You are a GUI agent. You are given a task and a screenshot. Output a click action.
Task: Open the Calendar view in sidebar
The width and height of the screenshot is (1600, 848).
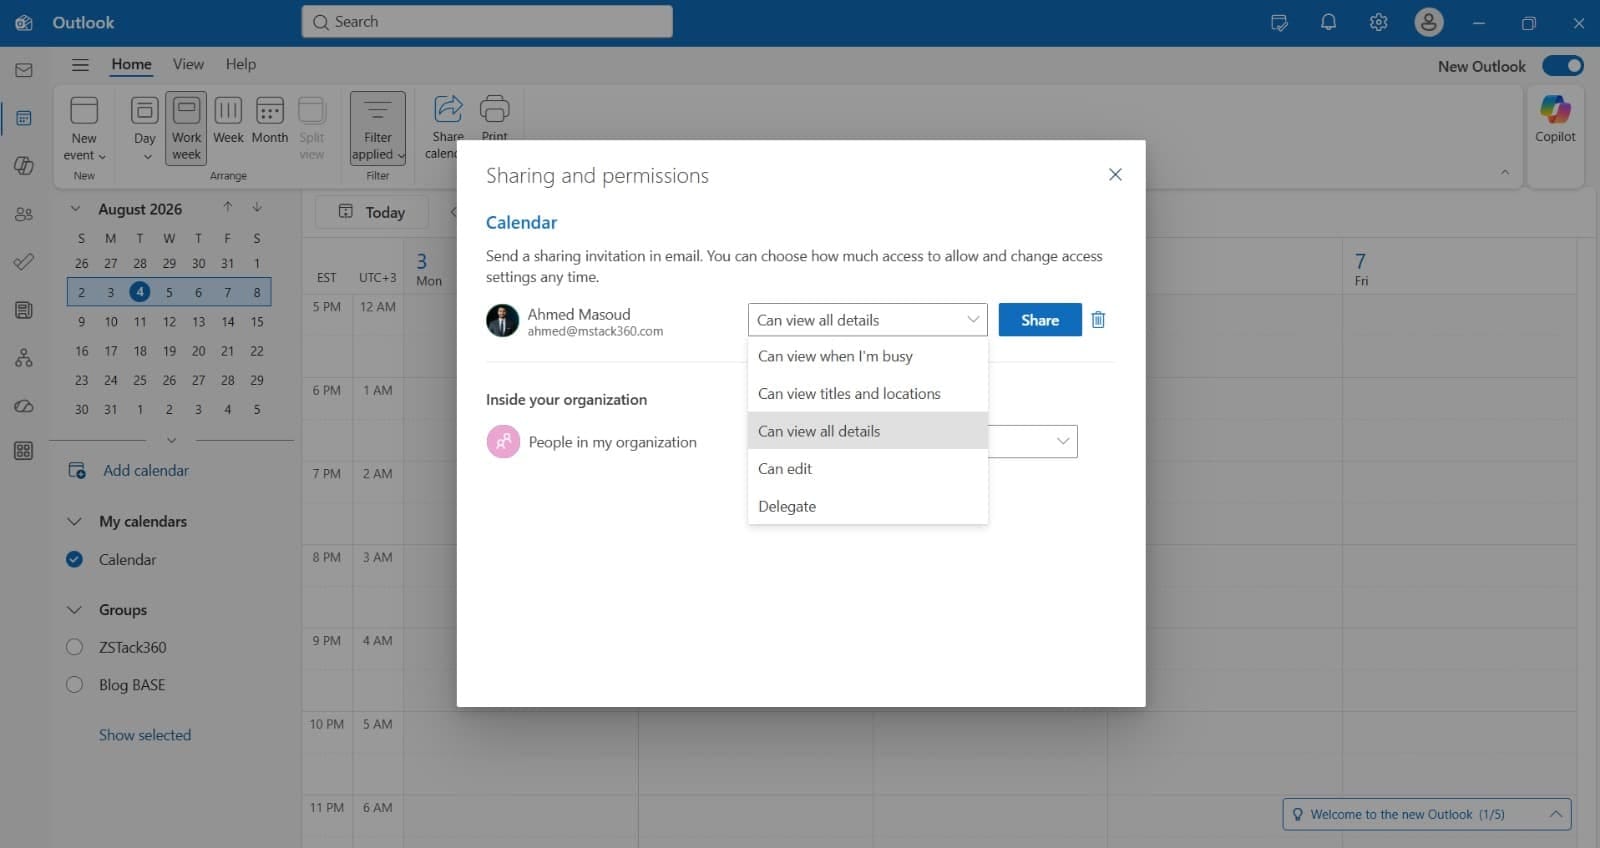(x=24, y=118)
